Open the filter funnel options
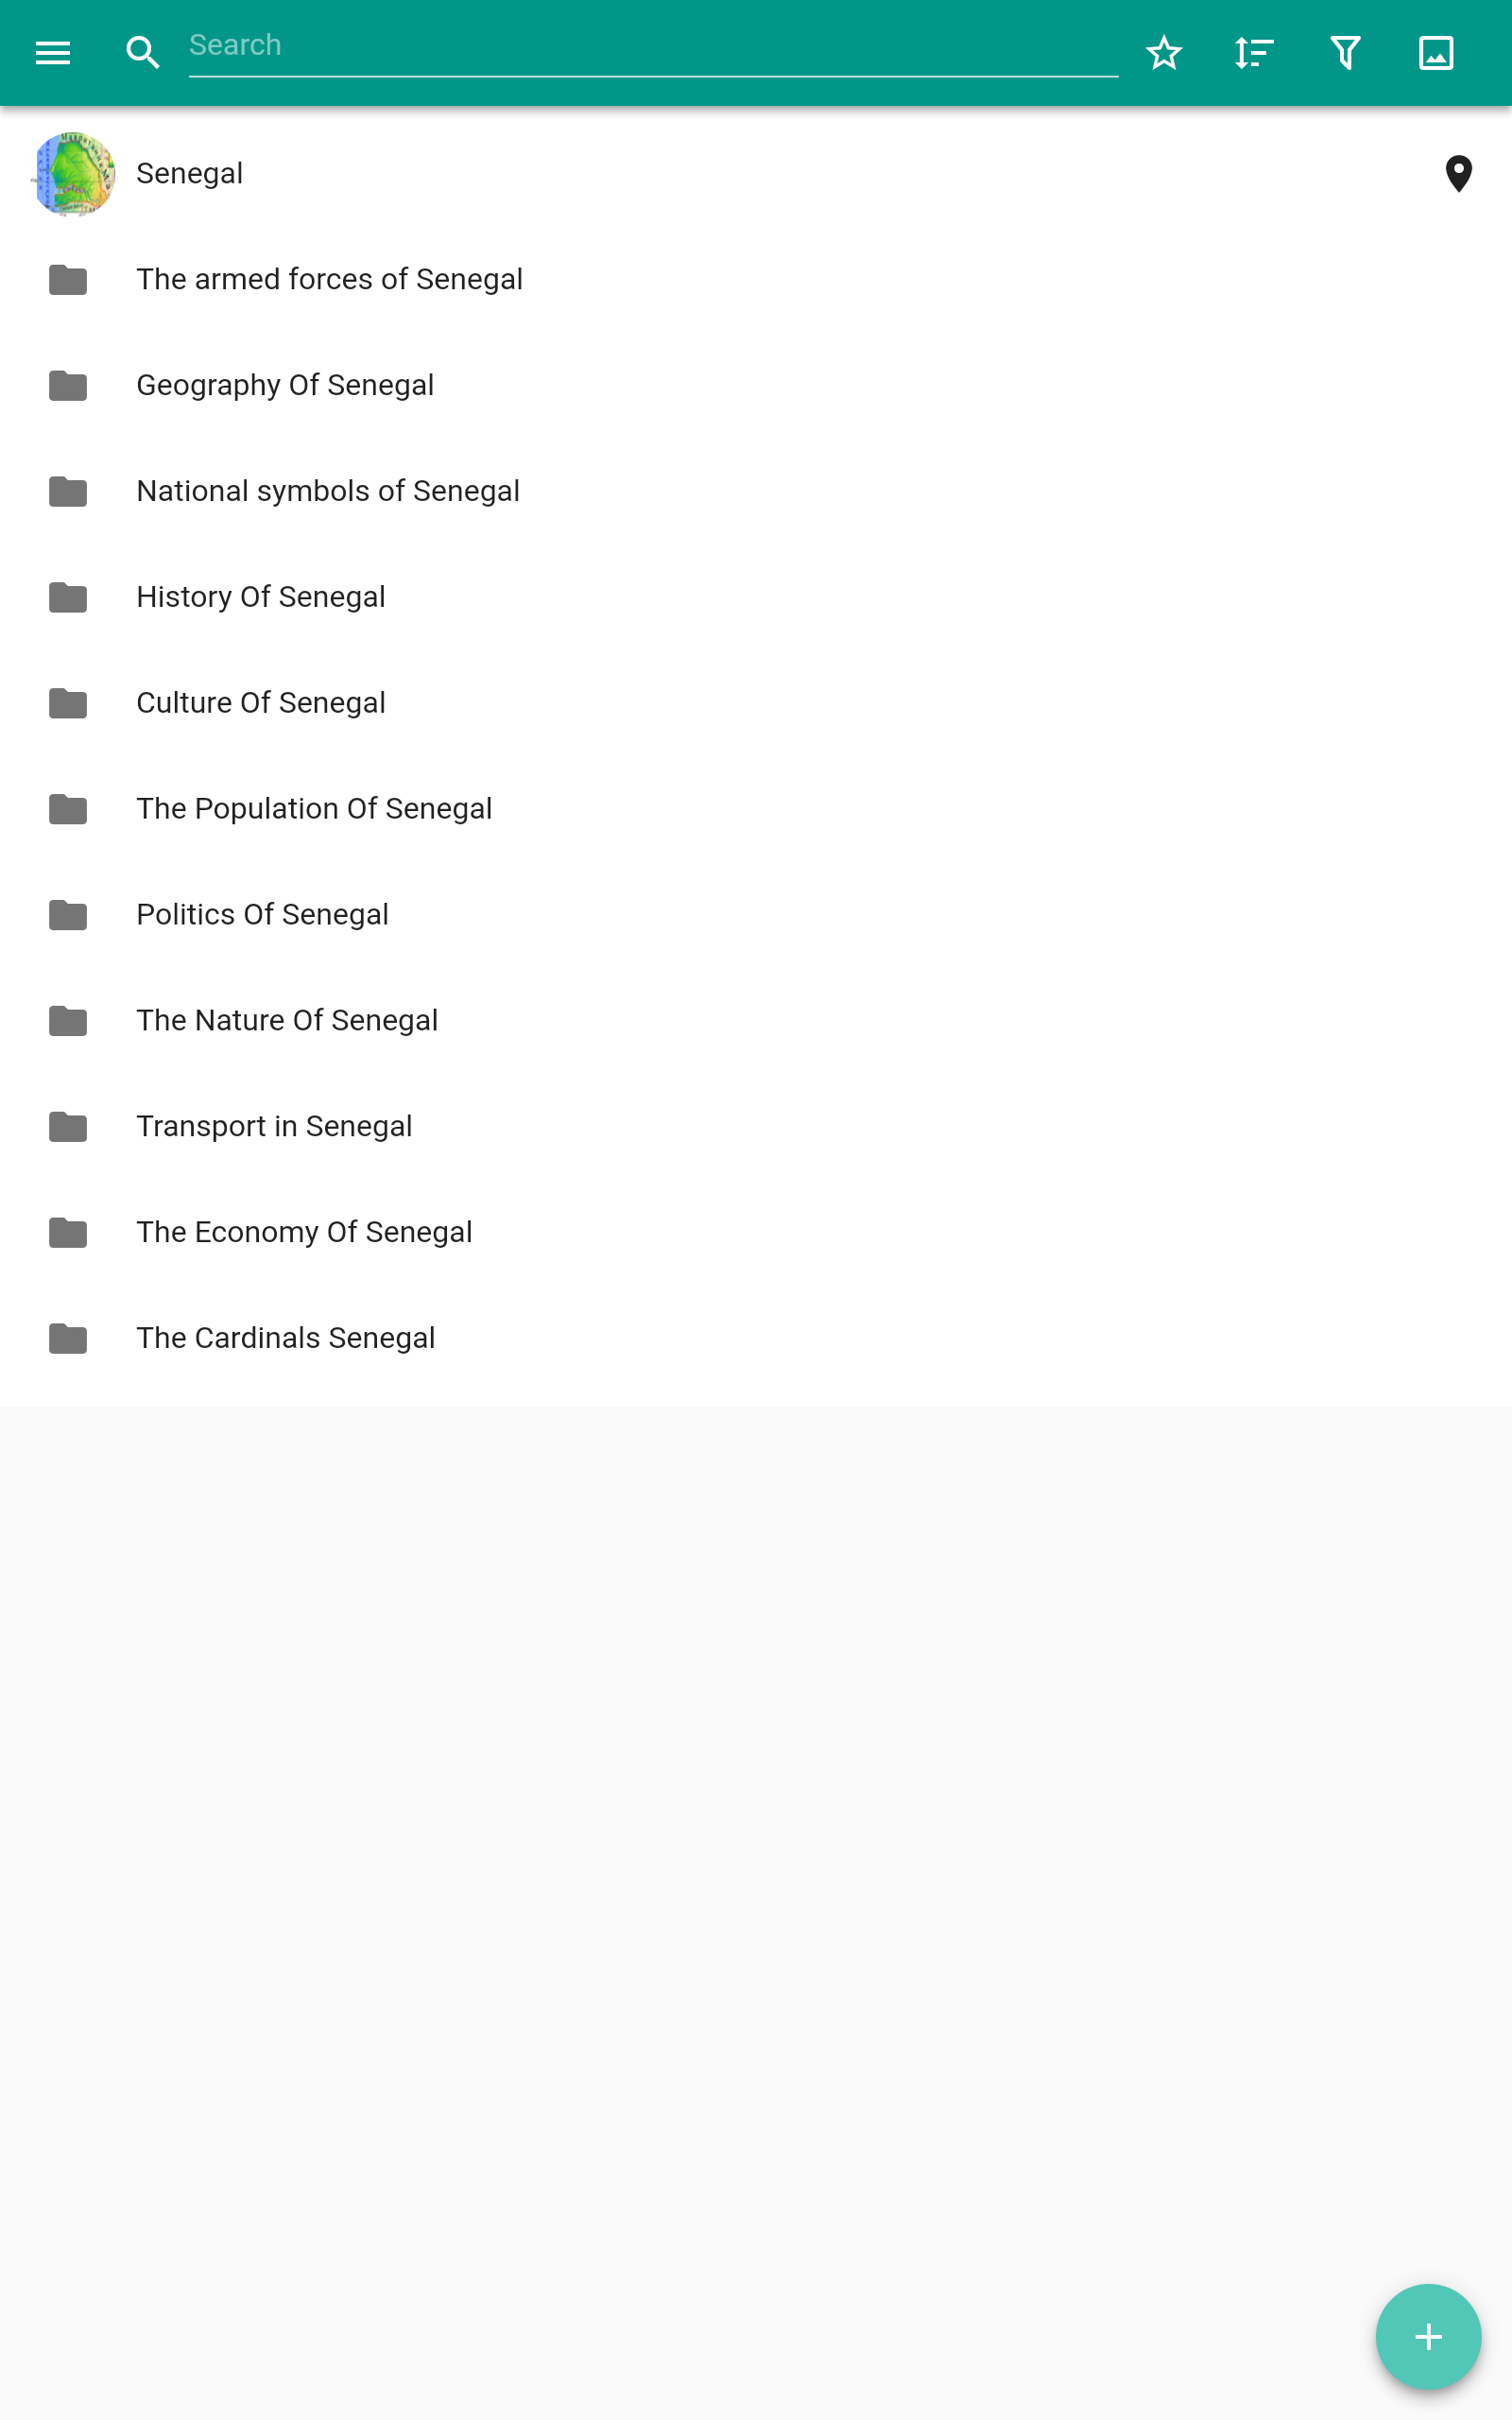This screenshot has height=2420, width=1512. pyautogui.click(x=1345, y=53)
